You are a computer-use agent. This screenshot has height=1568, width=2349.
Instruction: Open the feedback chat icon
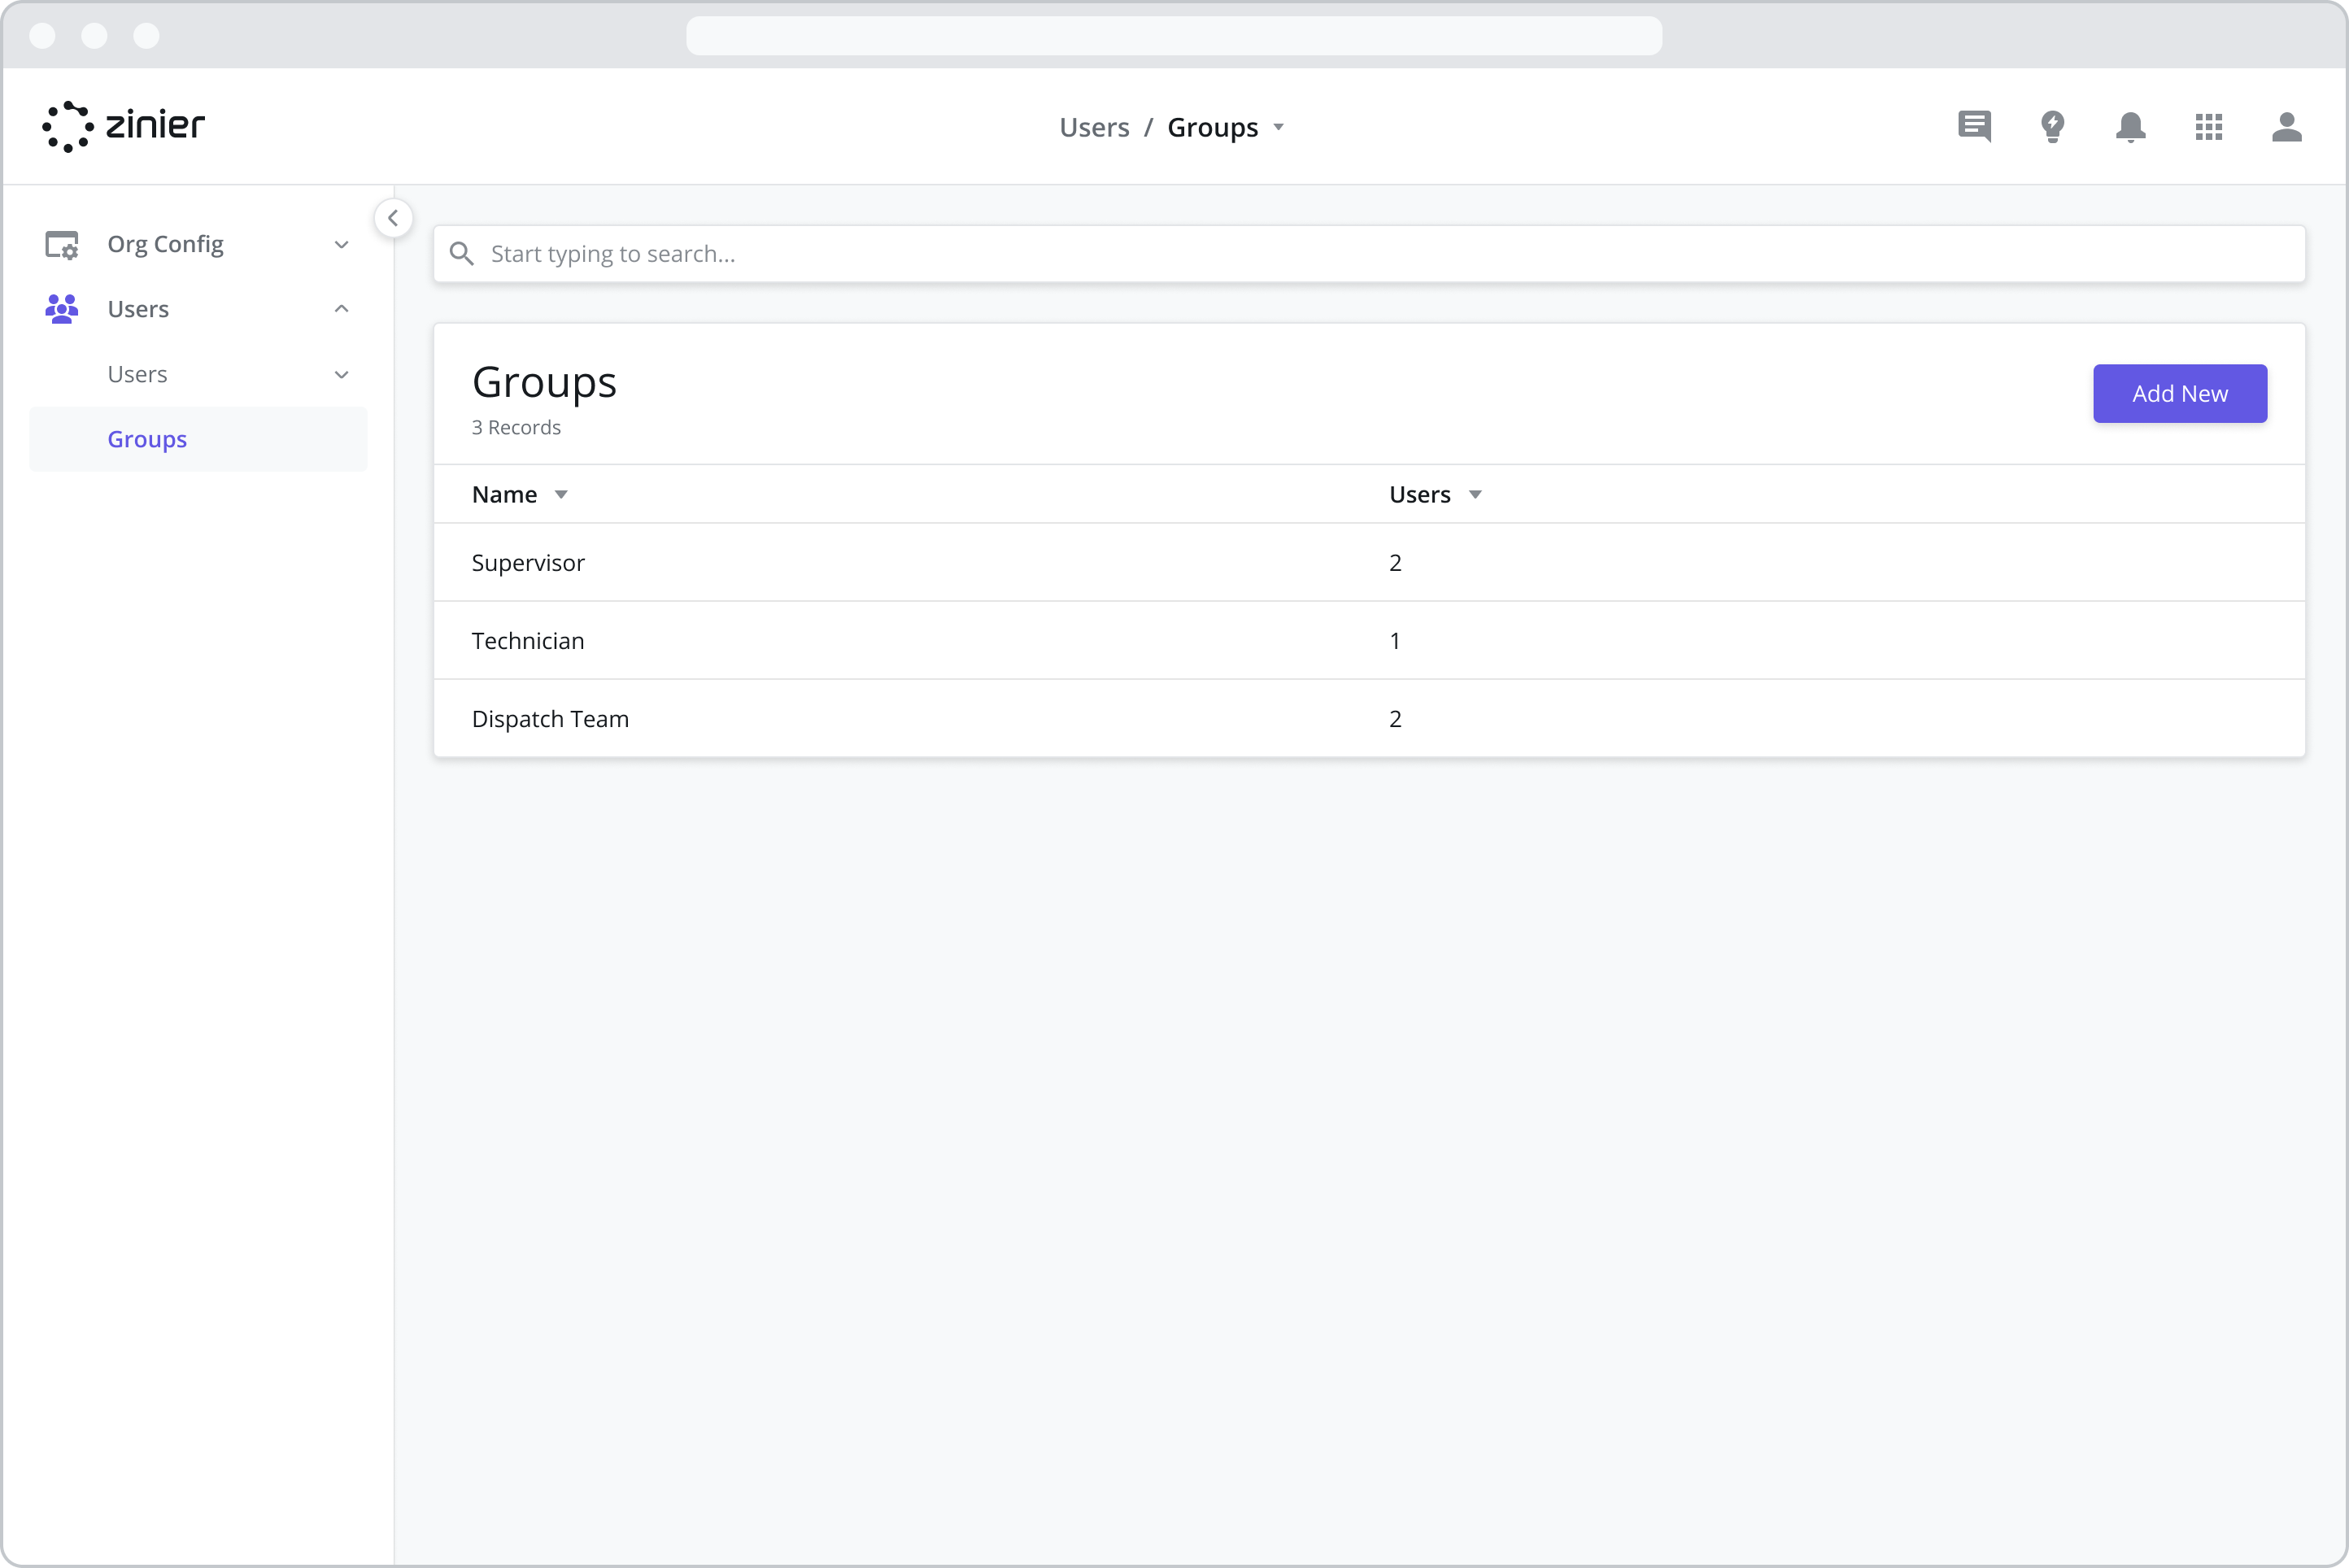tap(1973, 127)
